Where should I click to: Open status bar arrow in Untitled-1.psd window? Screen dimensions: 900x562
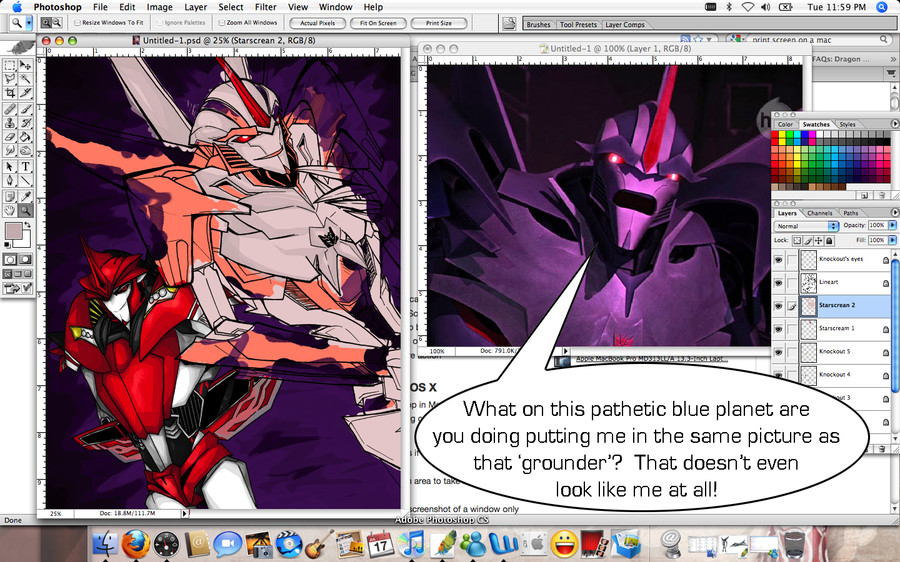click(184, 513)
